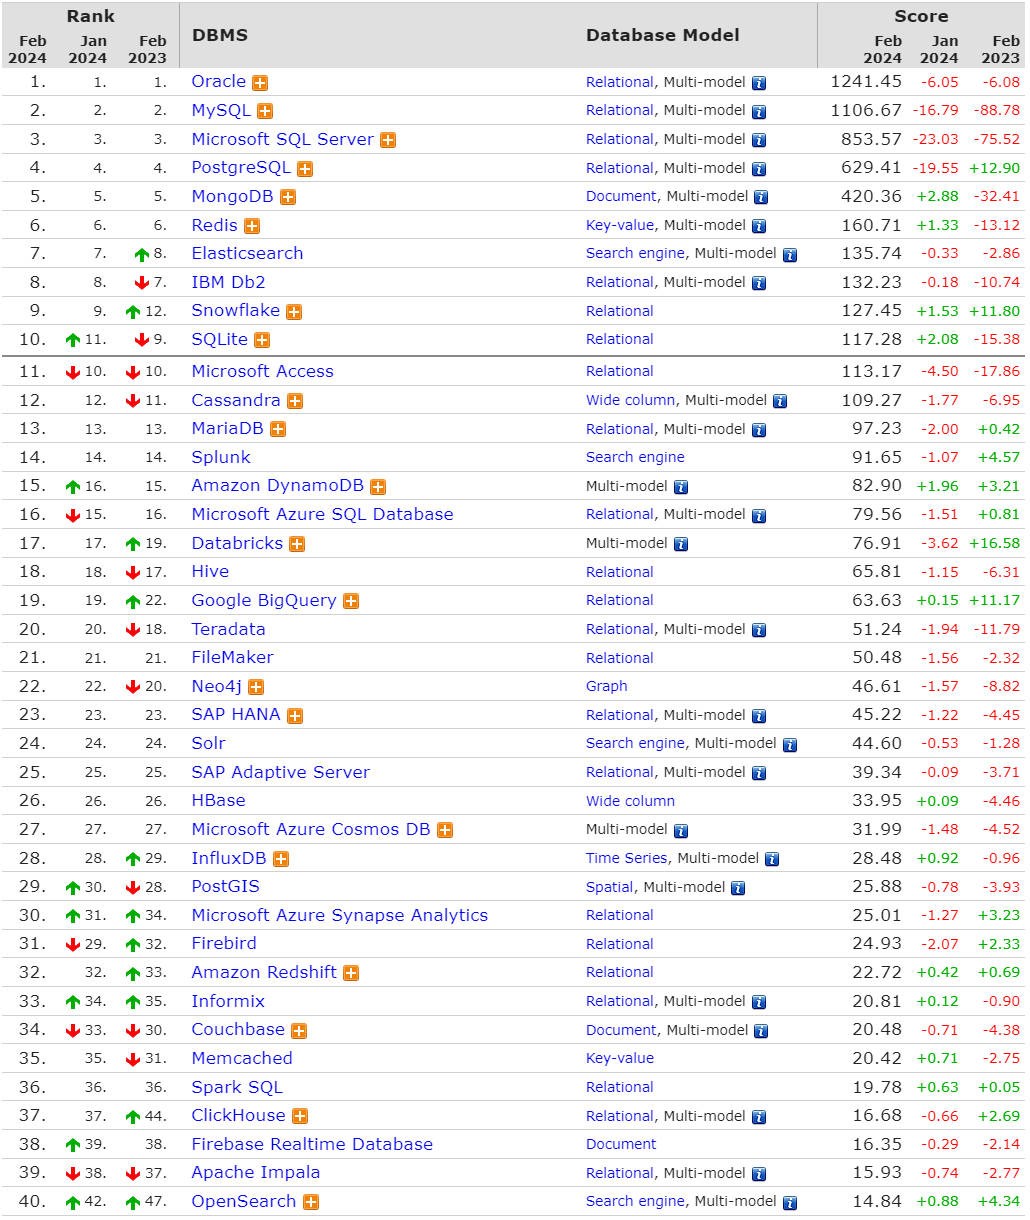Image resolution: width=1030 pixels, height=1220 pixels.
Task: Click the plus icon next to Microsoft Azure Cosmos DB
Action: click(x=445, y=830)
